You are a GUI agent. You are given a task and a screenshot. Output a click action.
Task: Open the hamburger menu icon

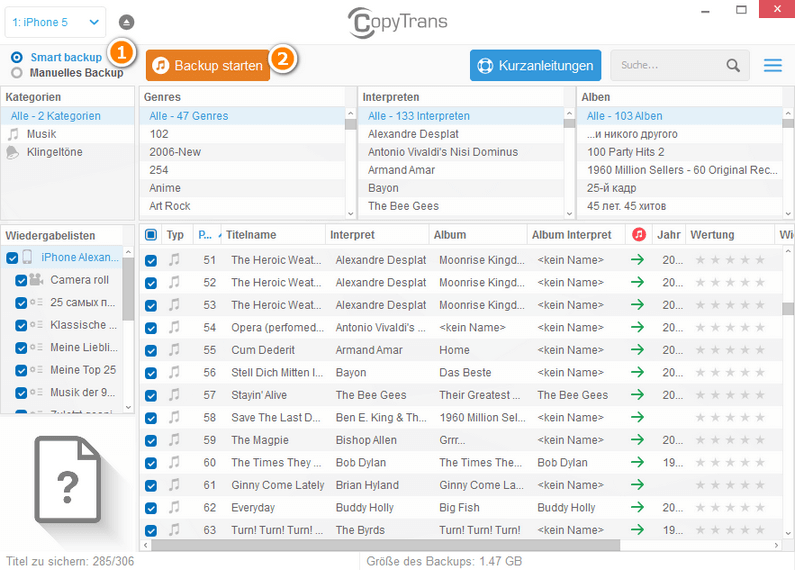click(x=773, y=65)
